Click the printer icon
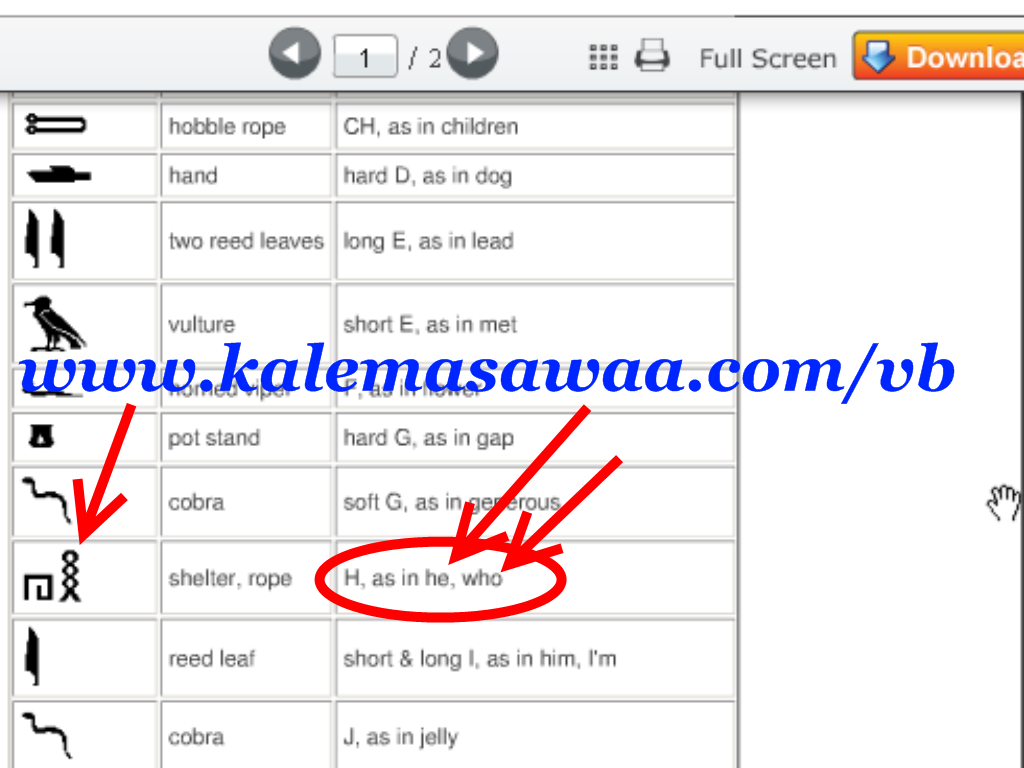Screen dimensions: 1024x768 [652, 56]
